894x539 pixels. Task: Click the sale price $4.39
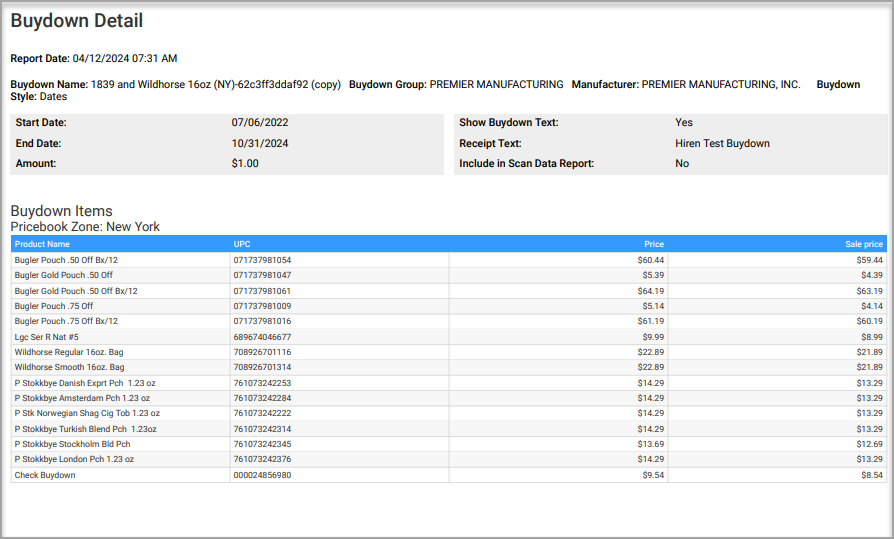tap(872, 275)
